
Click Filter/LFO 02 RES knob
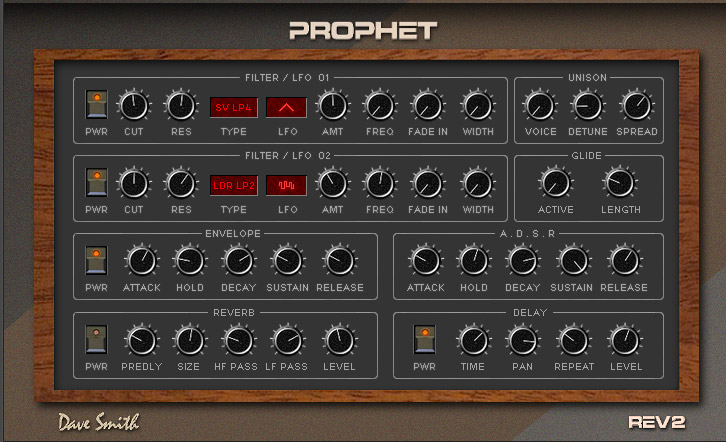pos(181,183)
